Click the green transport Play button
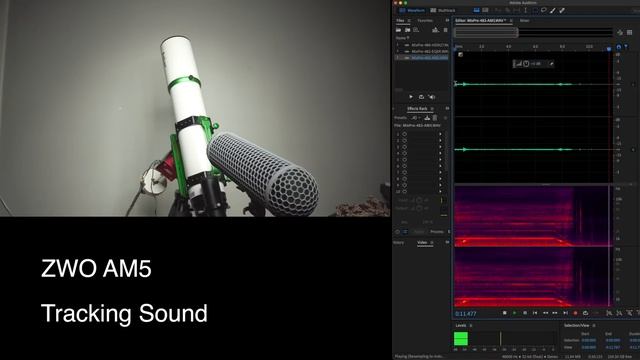 pyautogui.click(x=514, y=313)
